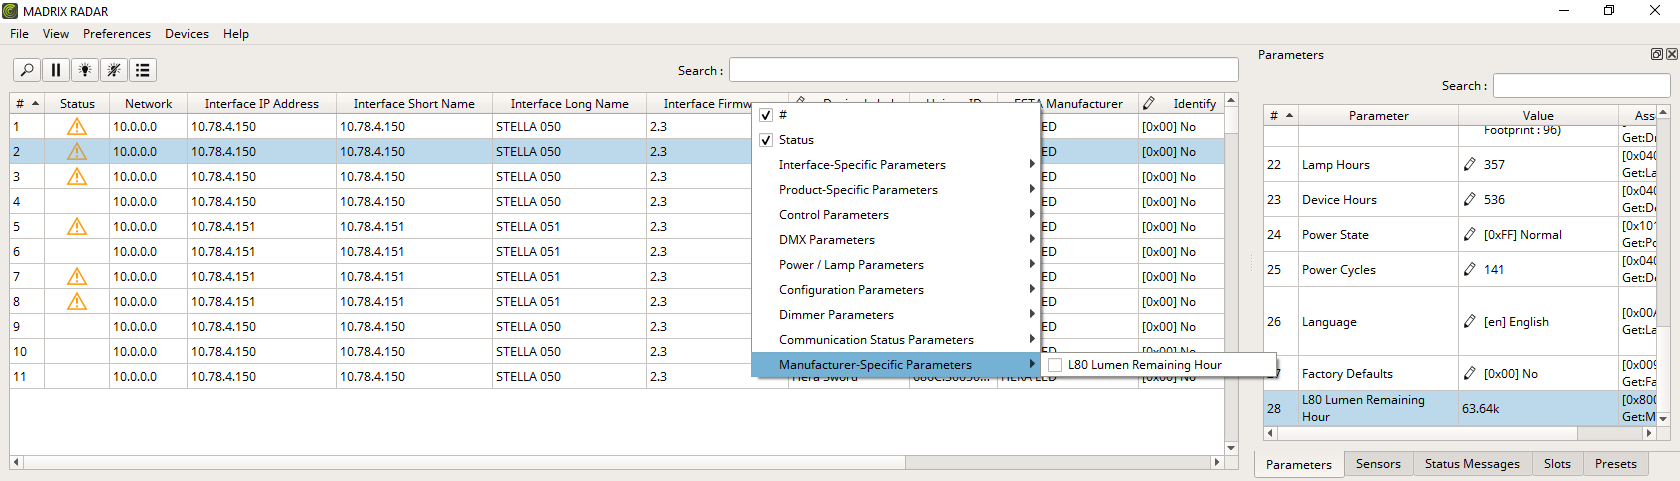Click warning triangle status icon in row 3

click(77, 177)
